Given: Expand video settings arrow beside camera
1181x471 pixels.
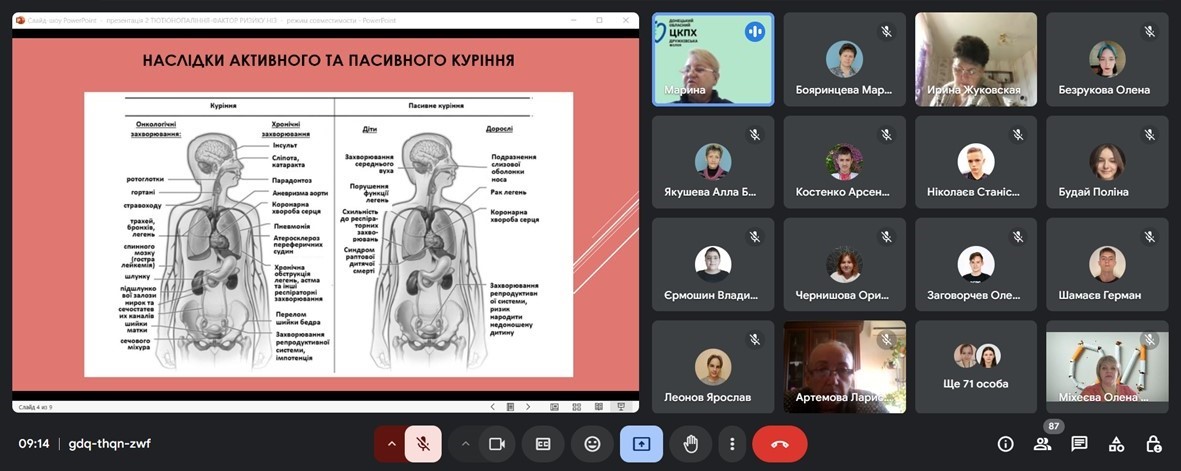Looking at the screenshot, I should point(465,444).
